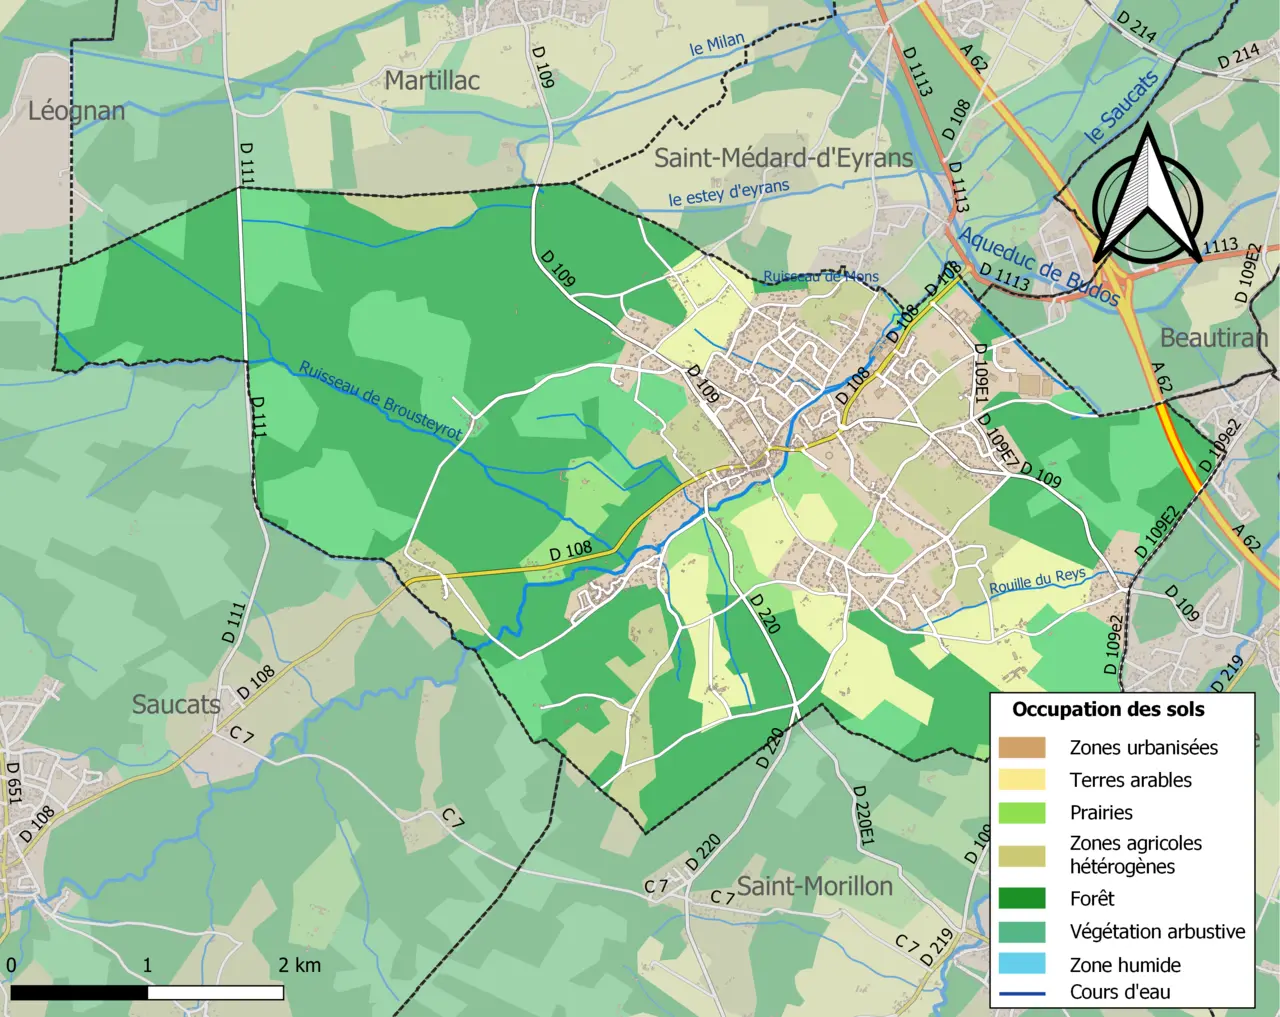The height and width of the screenshot is (1017, 1280).
Task: Click the Saint-Morillon label
Action: tap(815, 886)
